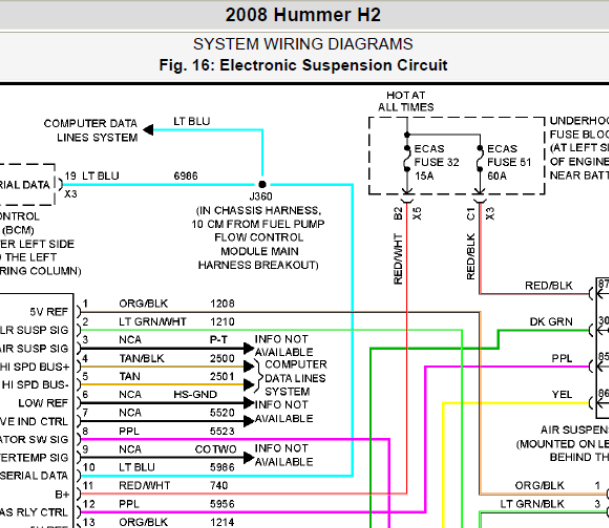Click circuit number '1208'
The image size is (609, 528).
222,303
